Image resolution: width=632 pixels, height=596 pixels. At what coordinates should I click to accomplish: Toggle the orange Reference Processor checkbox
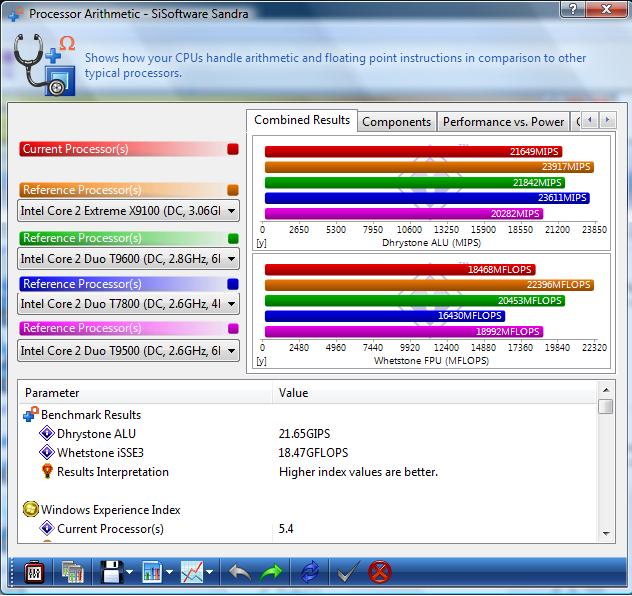233,190
